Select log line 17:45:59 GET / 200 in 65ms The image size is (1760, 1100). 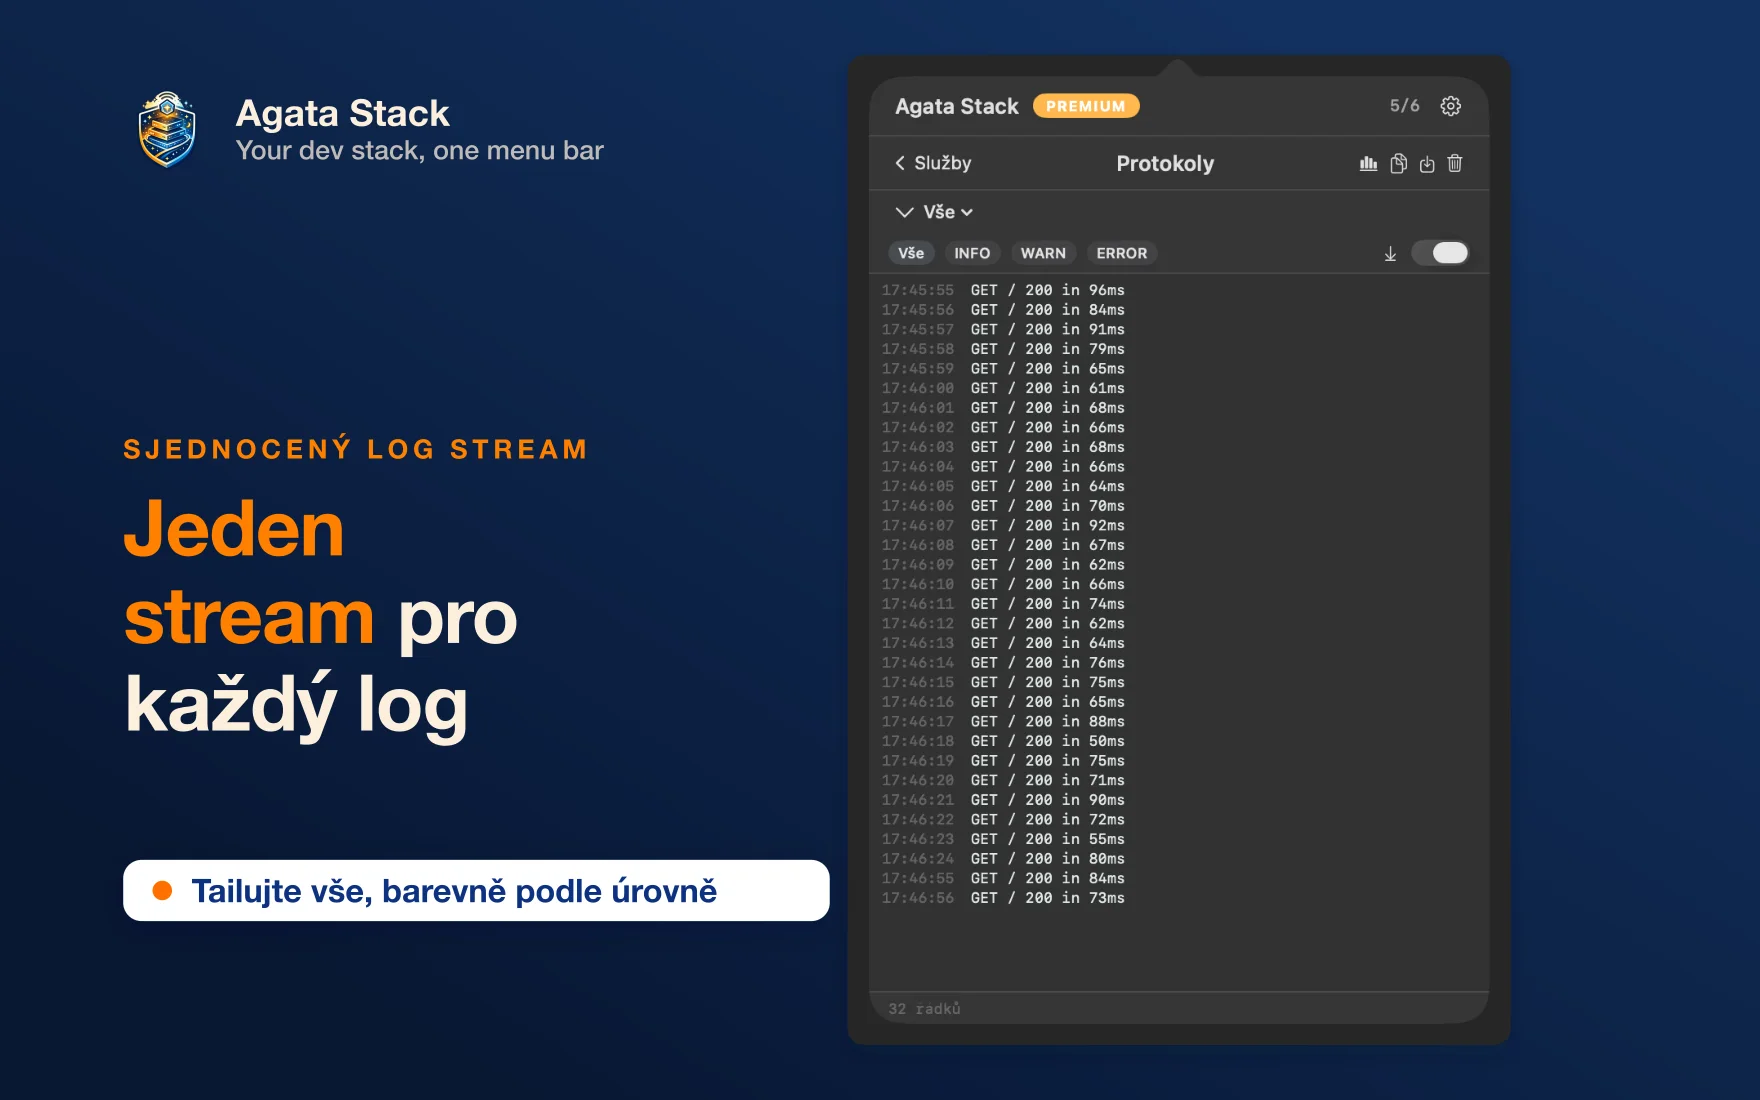point(1003,369)
